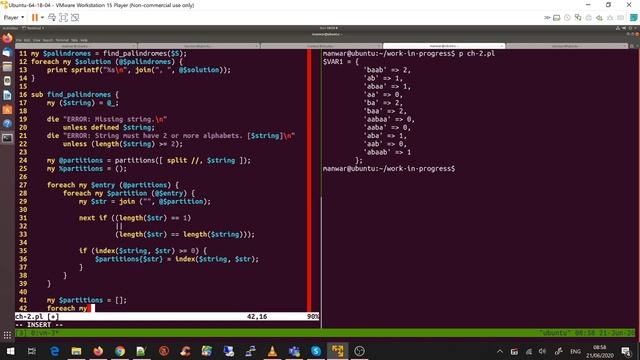Close the active white terminal tab
640x360 pixels.
click(x=502, y=46)
